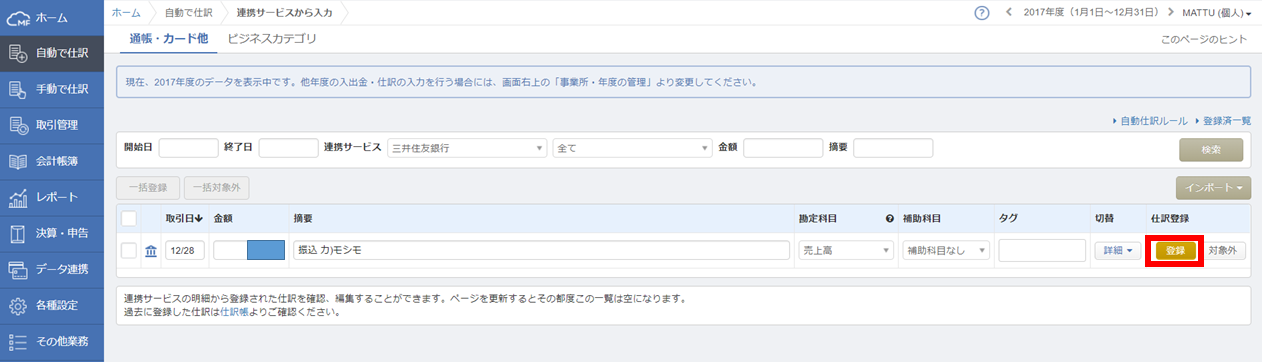This screenshot has height=362, width=1262.
Task: Check the 12/28 transaction row checkbox
Action: pos(129,251)
